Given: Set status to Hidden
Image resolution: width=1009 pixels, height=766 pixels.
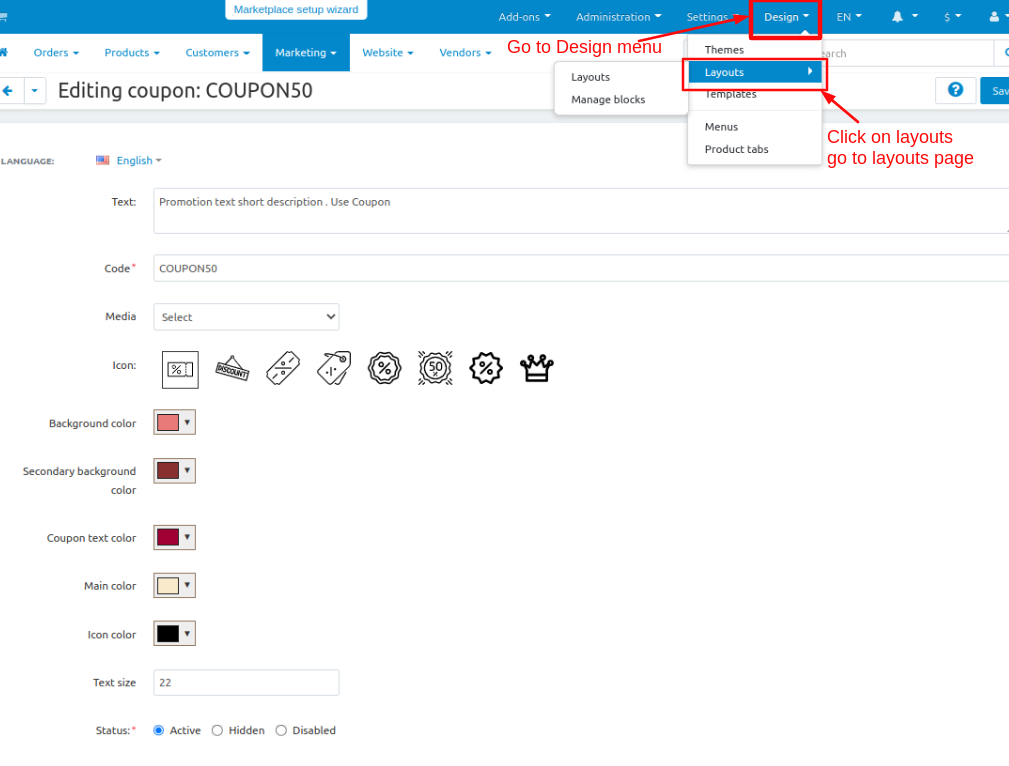Looking at the screenshot, I should click(218, 730).
